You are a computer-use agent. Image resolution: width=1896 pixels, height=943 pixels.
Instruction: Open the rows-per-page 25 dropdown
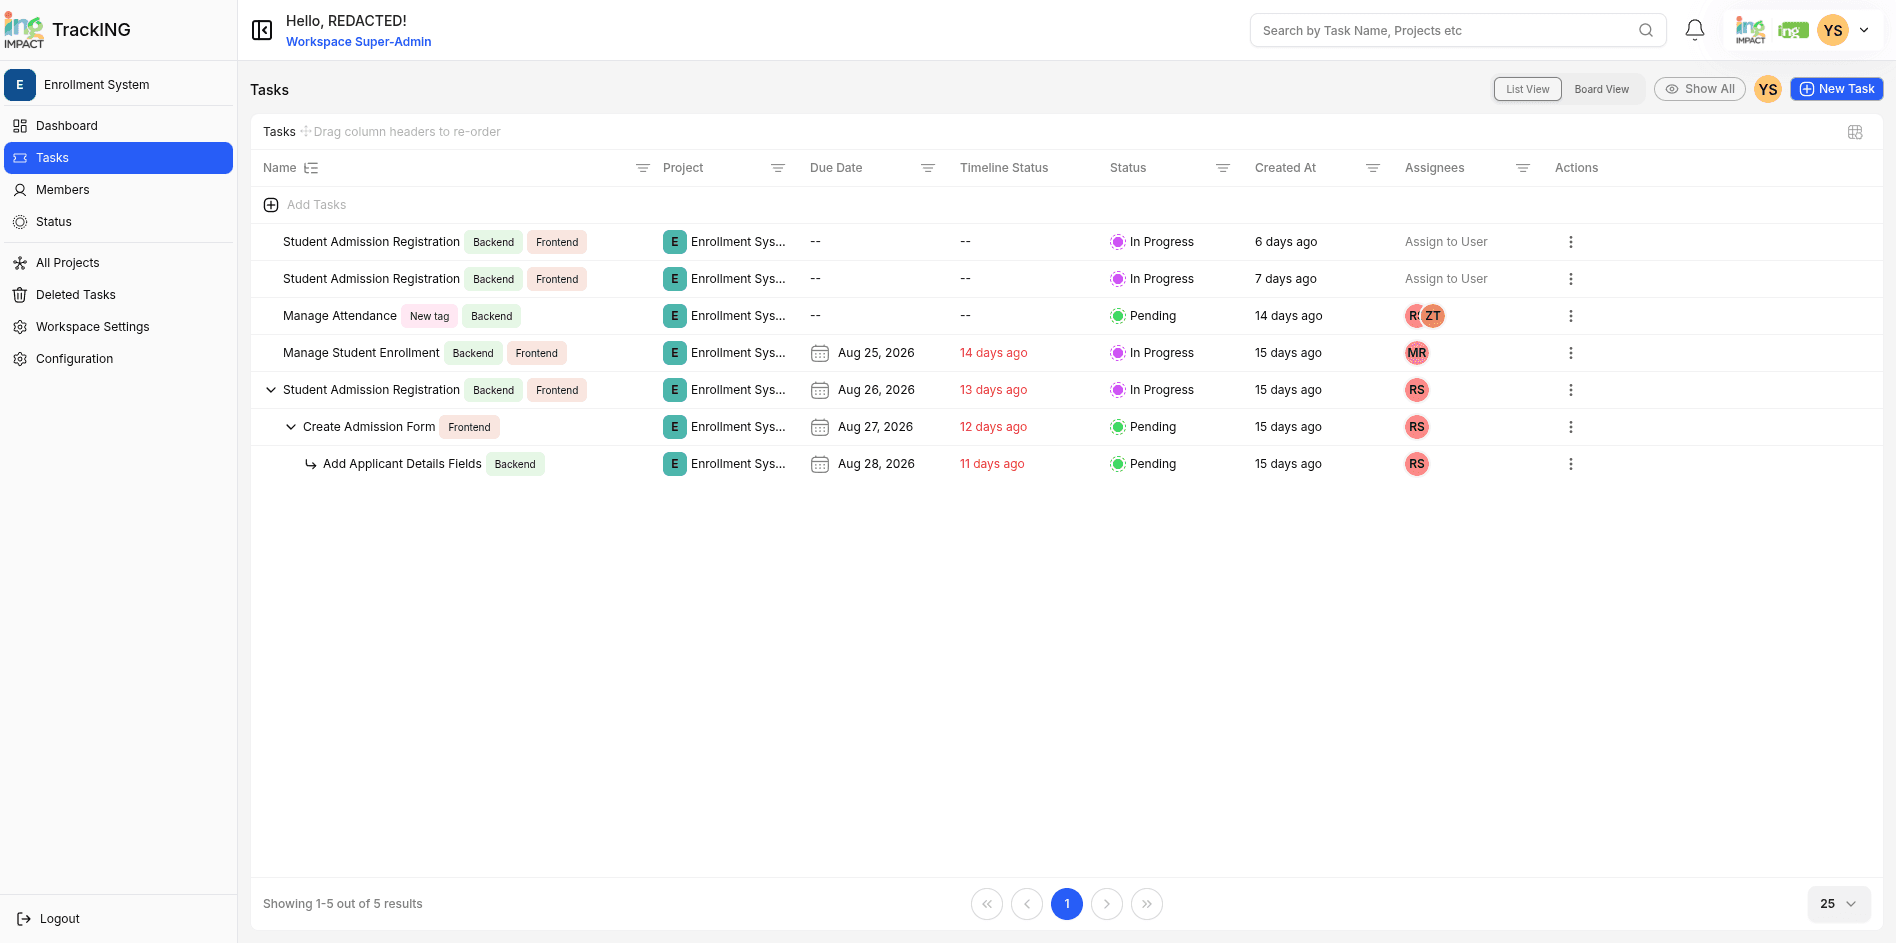click(1838, 904)
